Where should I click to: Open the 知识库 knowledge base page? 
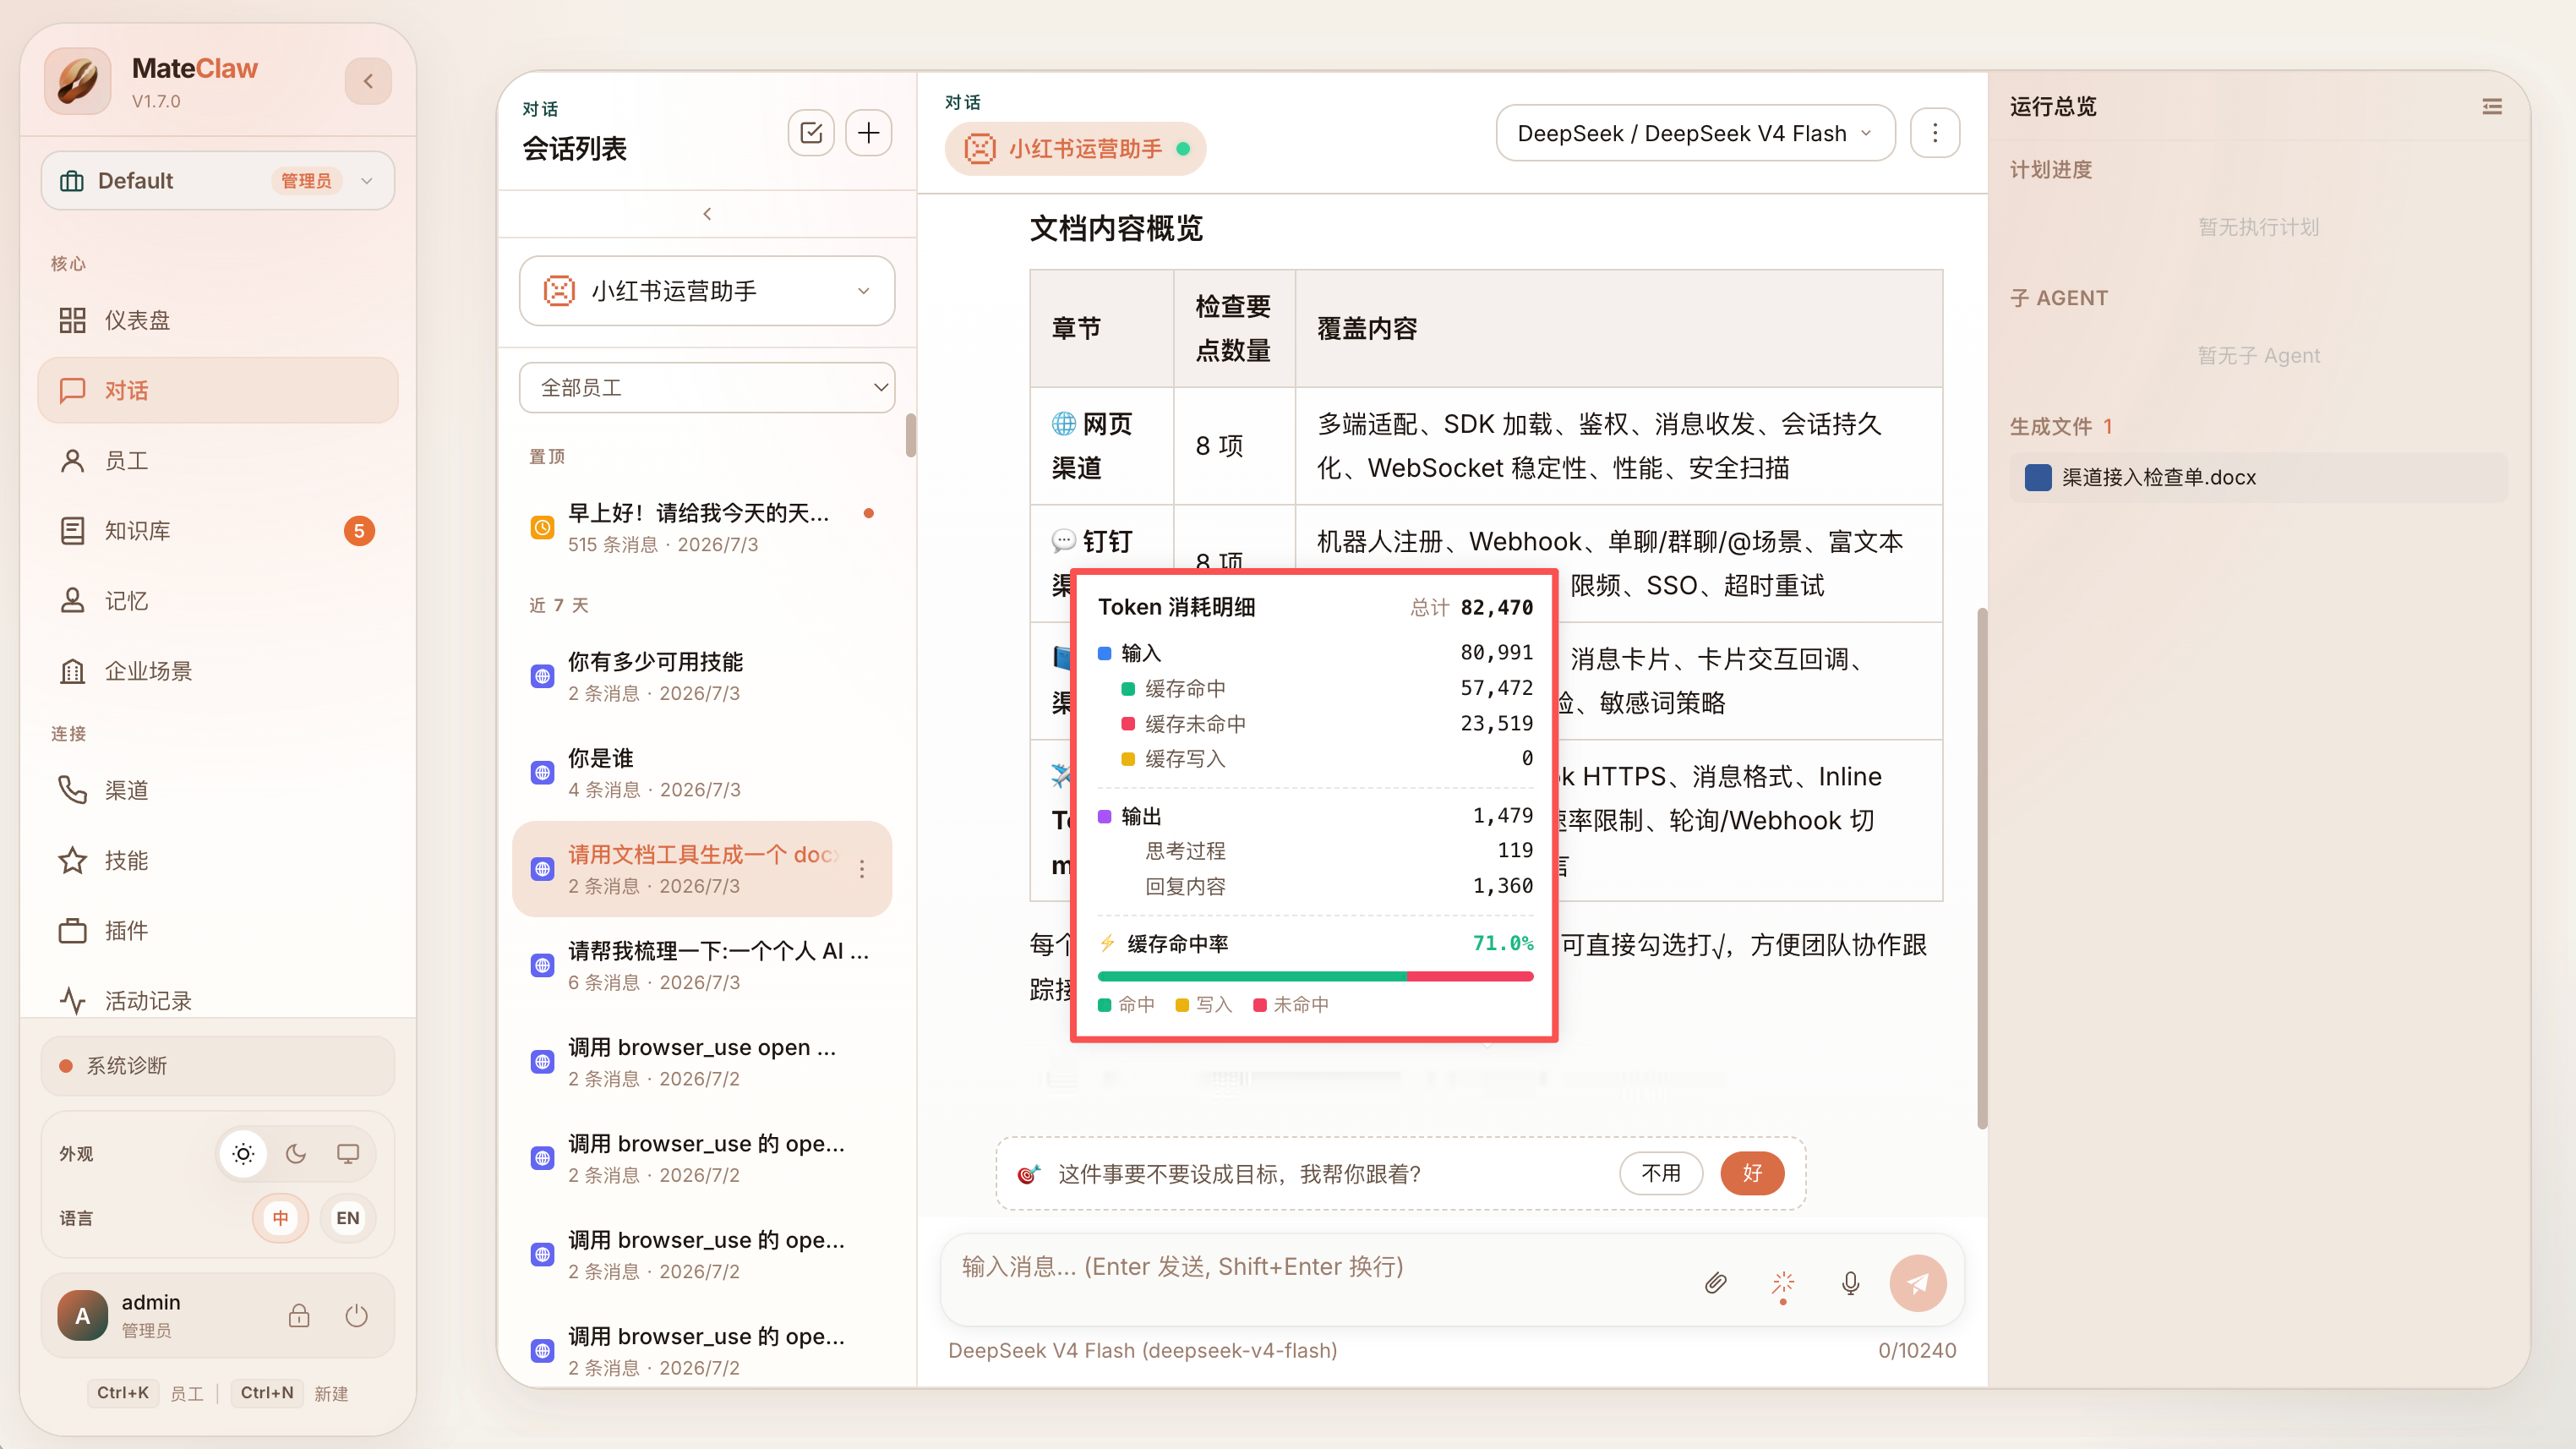click(218, 531)
